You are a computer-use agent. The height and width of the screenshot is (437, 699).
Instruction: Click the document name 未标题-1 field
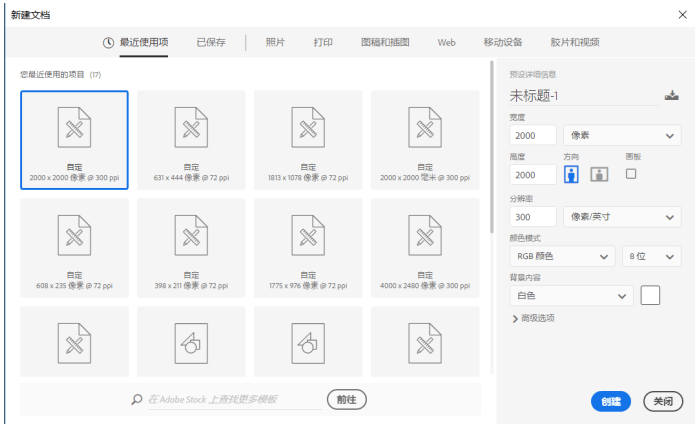click(x=584, y=95)
